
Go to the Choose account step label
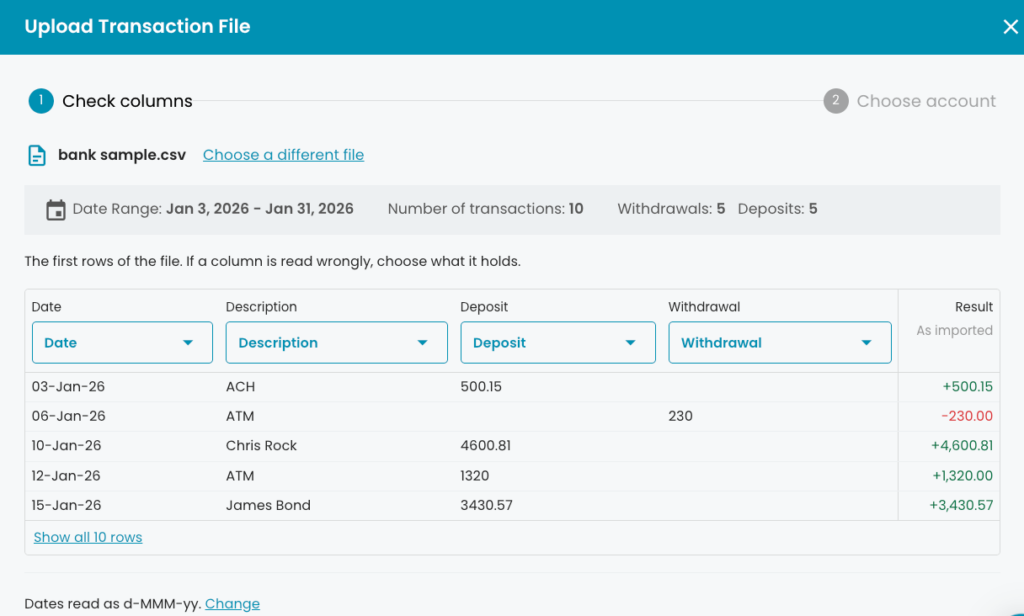(x=926, y=101)
